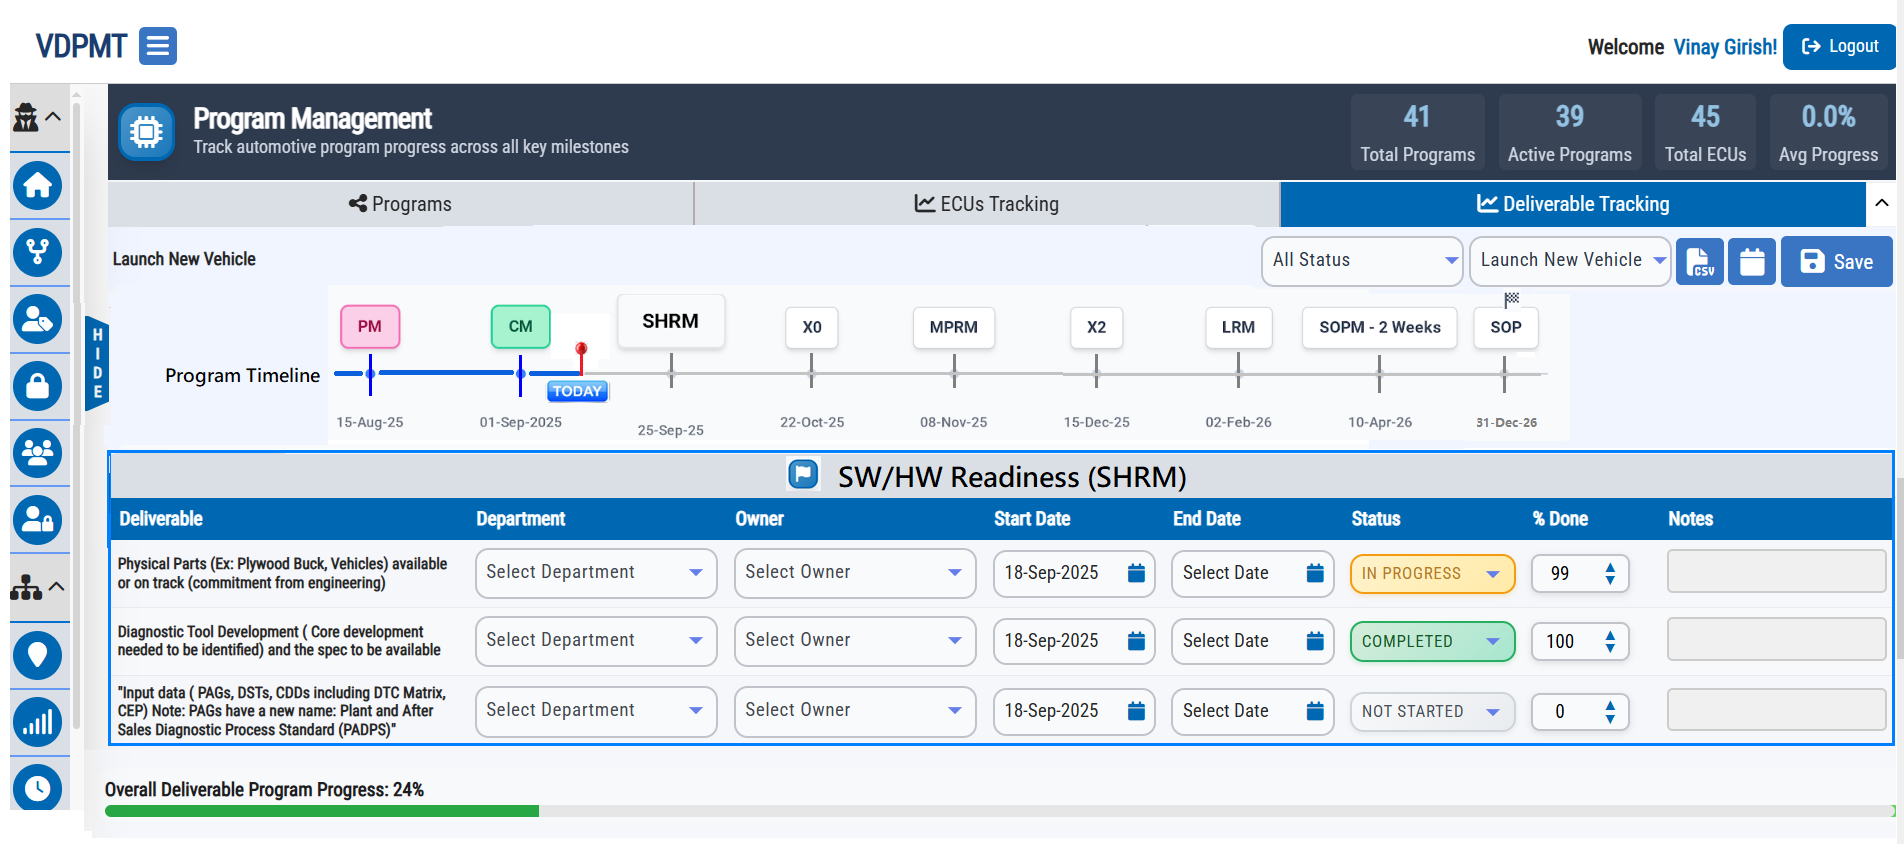Click the hamburger menu icon beside VDPMT
Image resolution: width=1904 pixels, height=844 pixels.
point(157,46)
